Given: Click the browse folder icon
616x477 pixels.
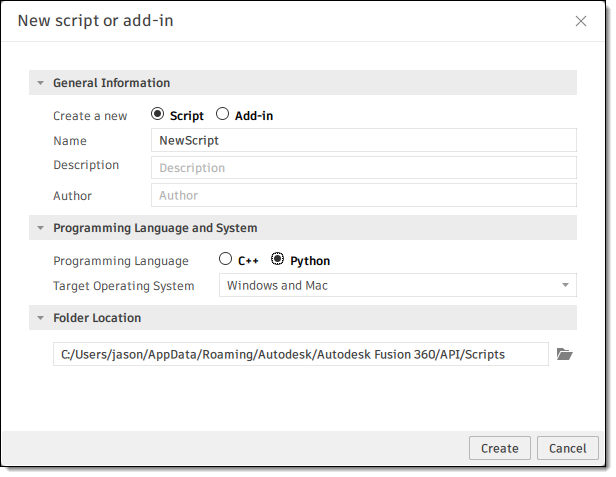Looking at the screenshot, I should 564,354.
